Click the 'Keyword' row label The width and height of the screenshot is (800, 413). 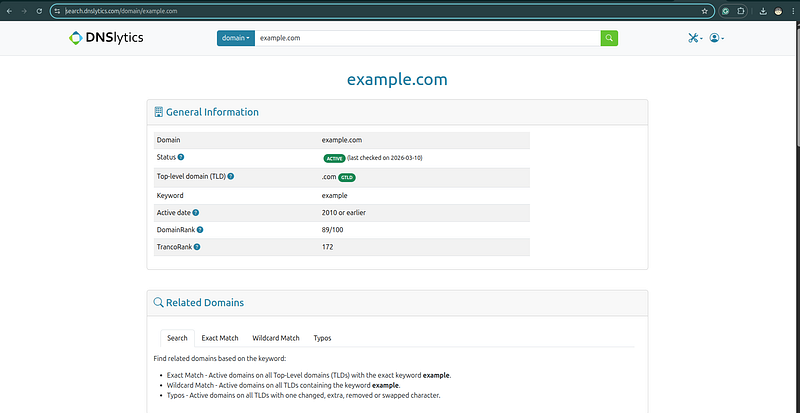(x=170, y=196)
